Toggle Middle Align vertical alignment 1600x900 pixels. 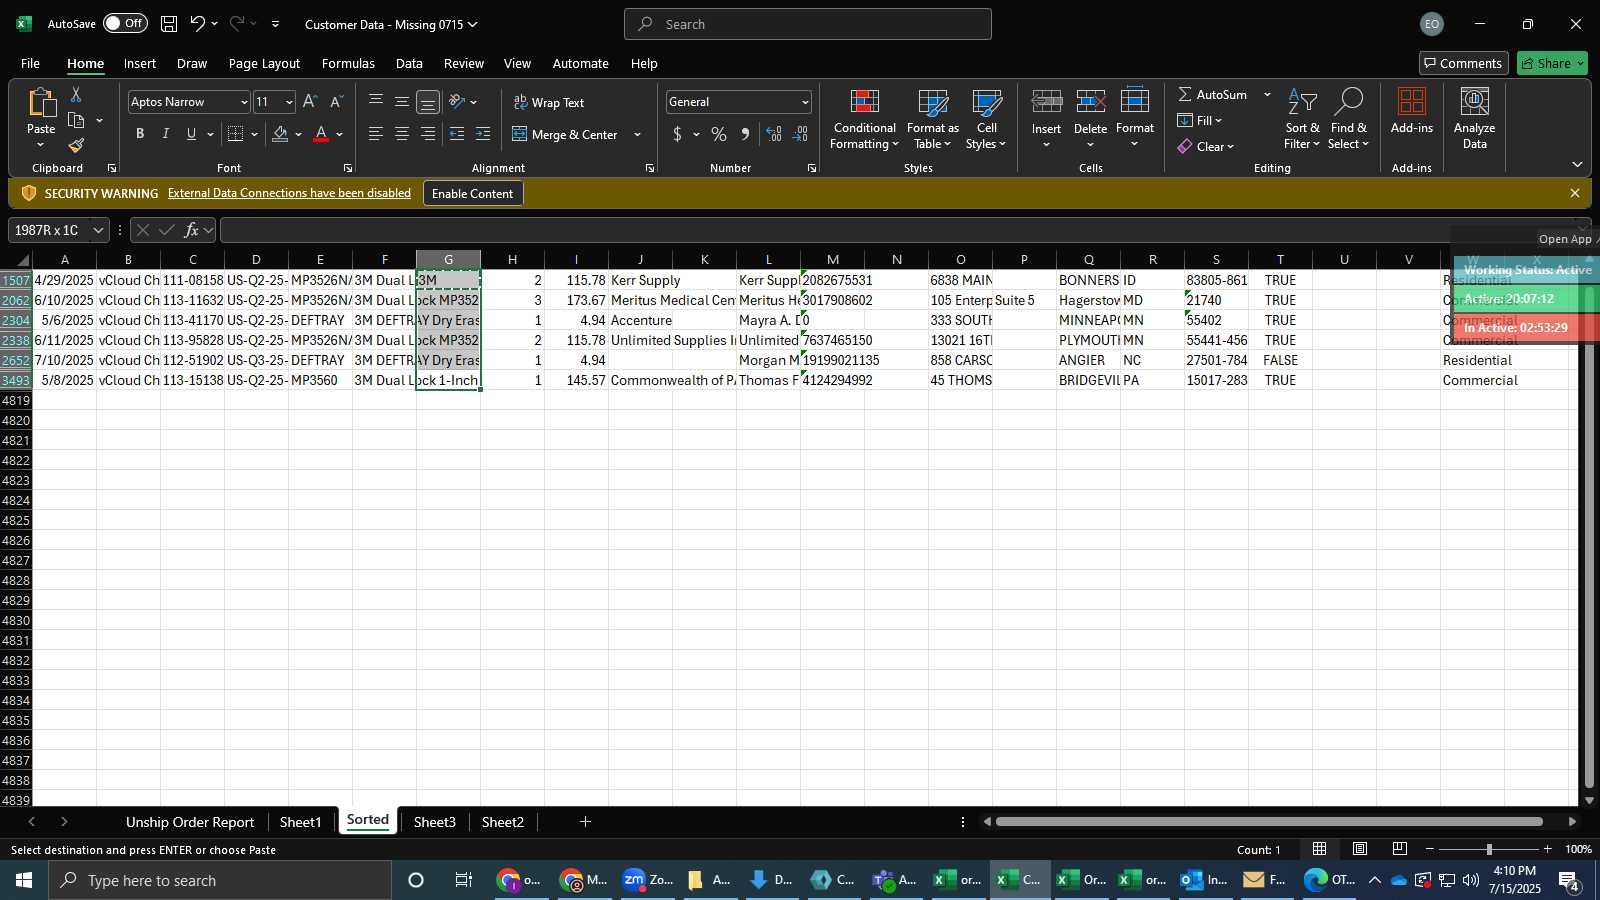tap(402, 102)
